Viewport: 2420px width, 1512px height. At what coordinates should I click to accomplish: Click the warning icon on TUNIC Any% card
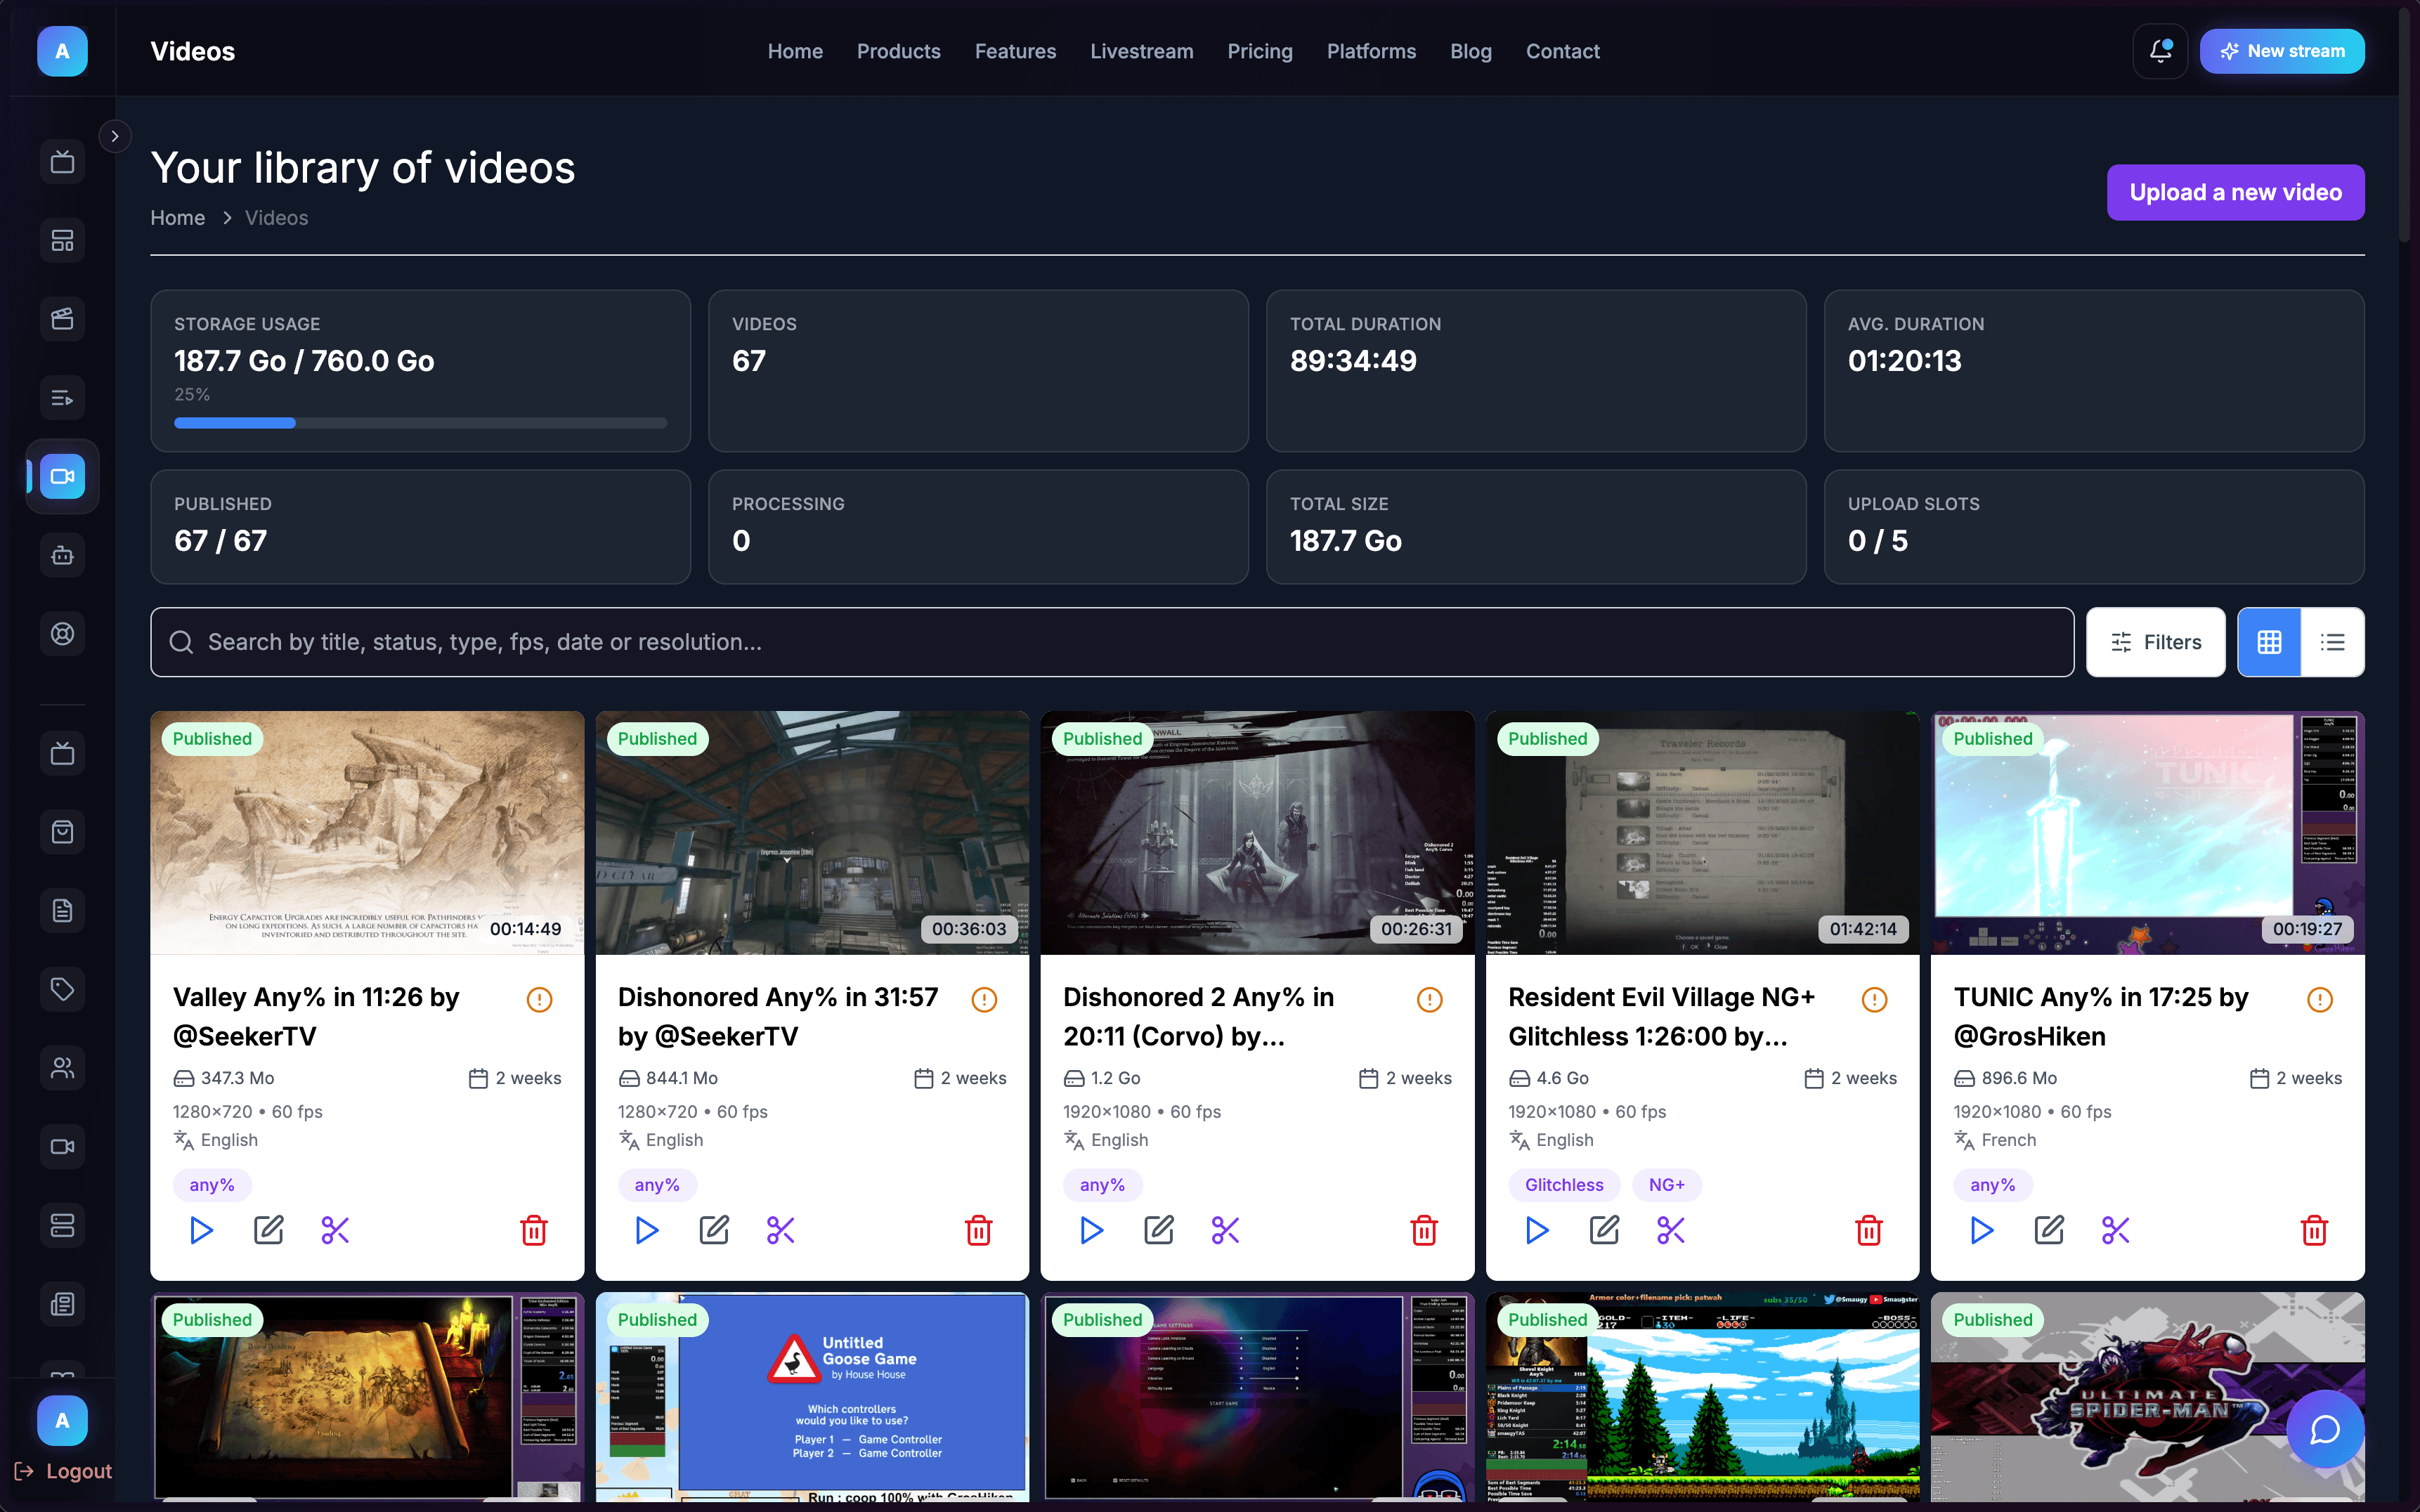(2320, 999)
